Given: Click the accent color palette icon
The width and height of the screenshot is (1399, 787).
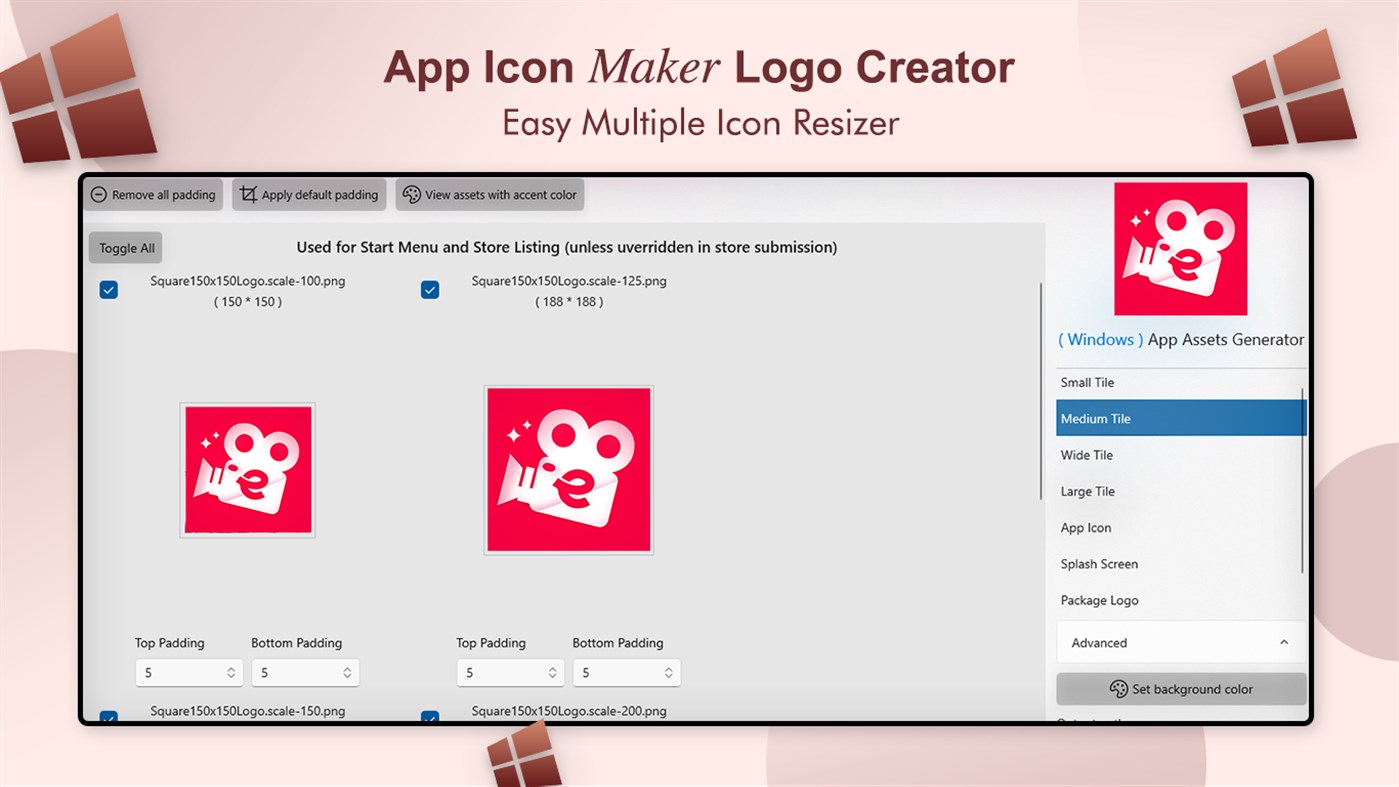Looking at the screenshot, I should (411, 194).
